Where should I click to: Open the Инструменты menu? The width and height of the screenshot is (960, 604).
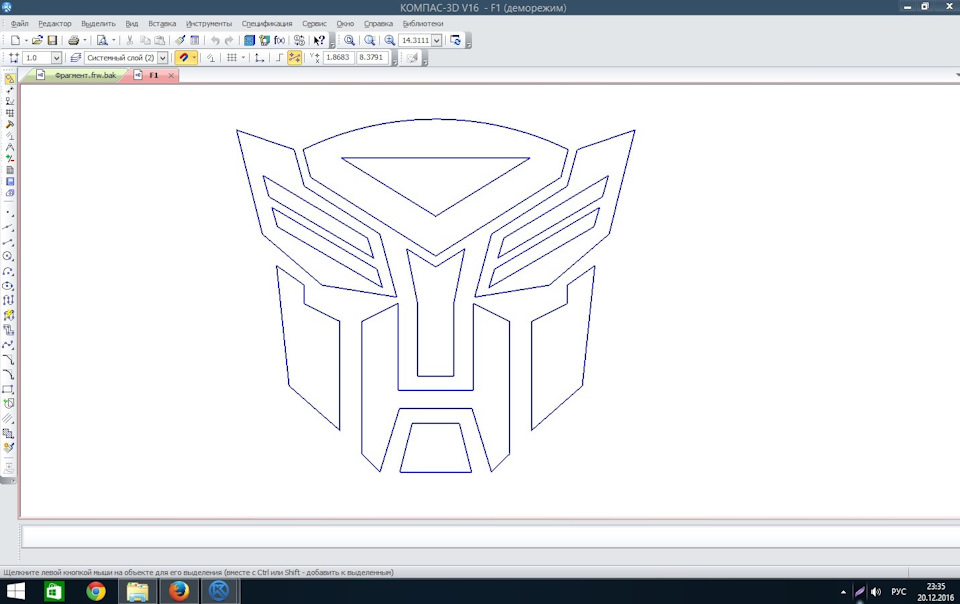(209, 24)
